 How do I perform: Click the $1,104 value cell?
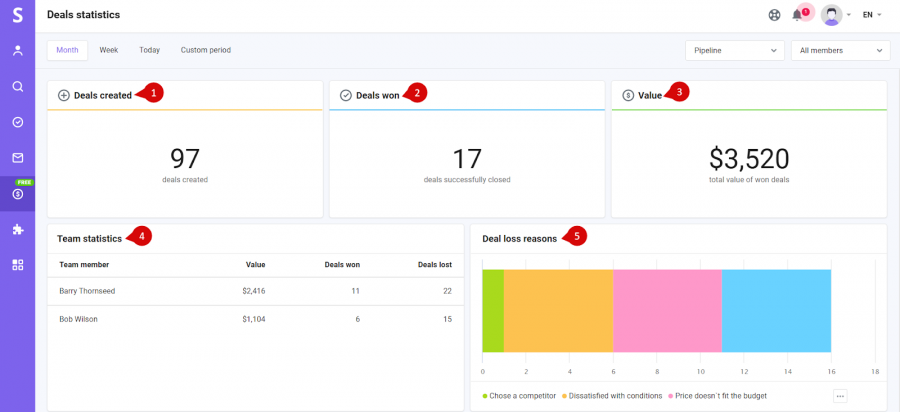[254, 319]
